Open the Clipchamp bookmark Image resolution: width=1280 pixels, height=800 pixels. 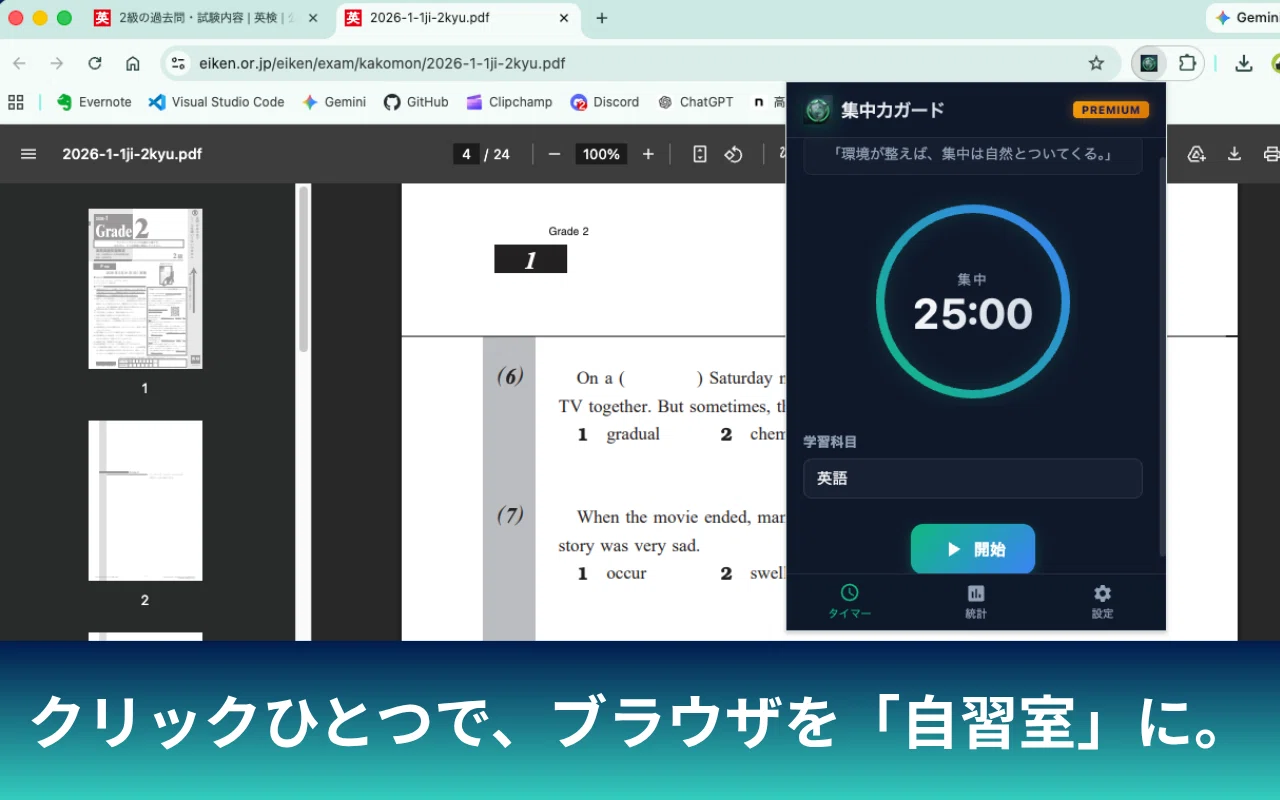coord(509,102)
